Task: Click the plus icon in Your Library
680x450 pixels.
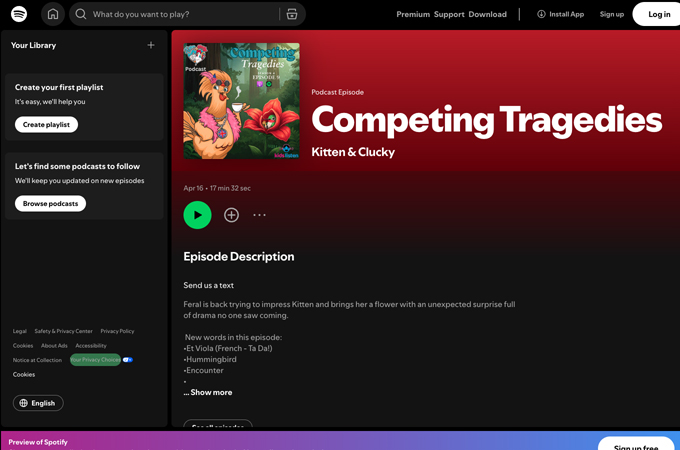Action: [151, 45]
